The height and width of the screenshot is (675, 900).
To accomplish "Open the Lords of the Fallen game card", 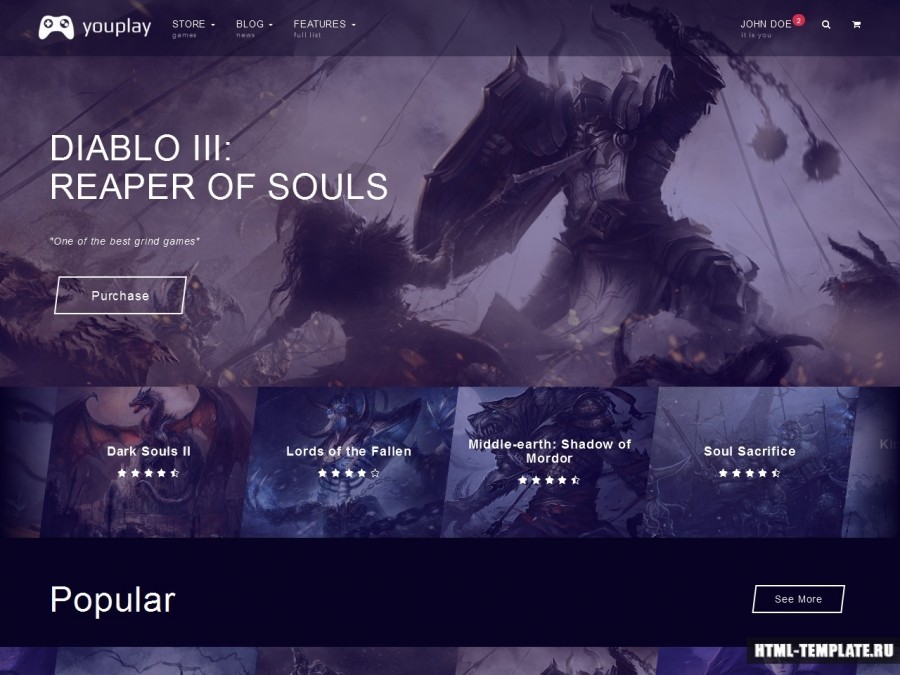I will click(349, 462).
